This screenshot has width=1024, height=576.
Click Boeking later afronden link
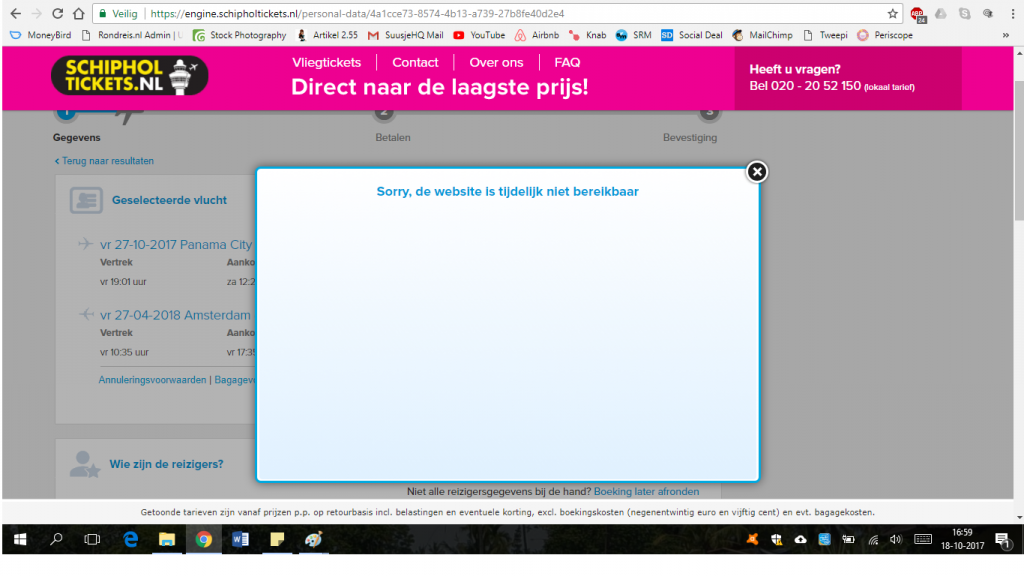coord(647,491)
